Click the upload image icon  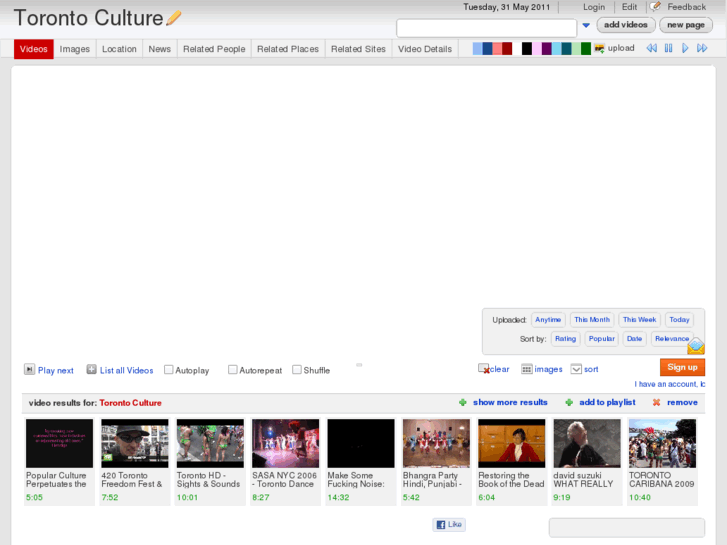(x=598, y=48)
